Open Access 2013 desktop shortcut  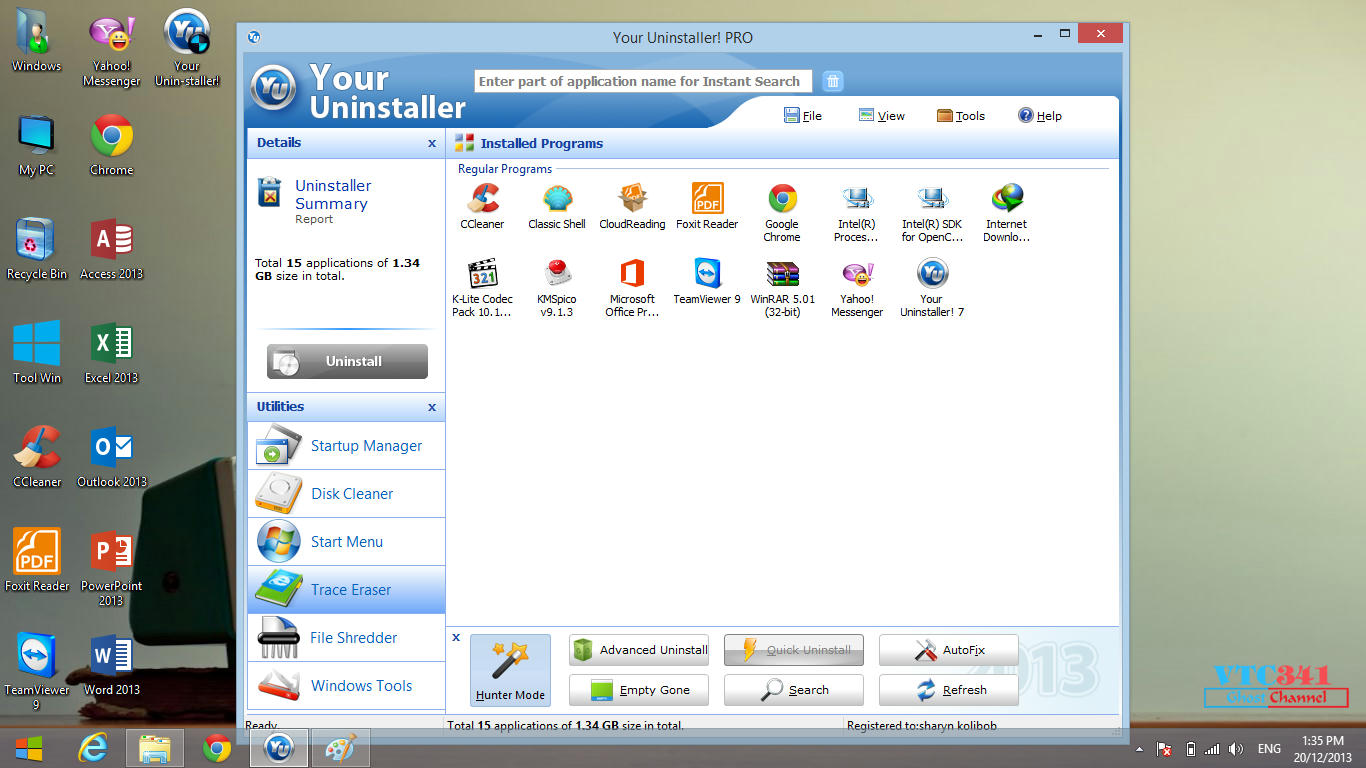tap(112, 249)
